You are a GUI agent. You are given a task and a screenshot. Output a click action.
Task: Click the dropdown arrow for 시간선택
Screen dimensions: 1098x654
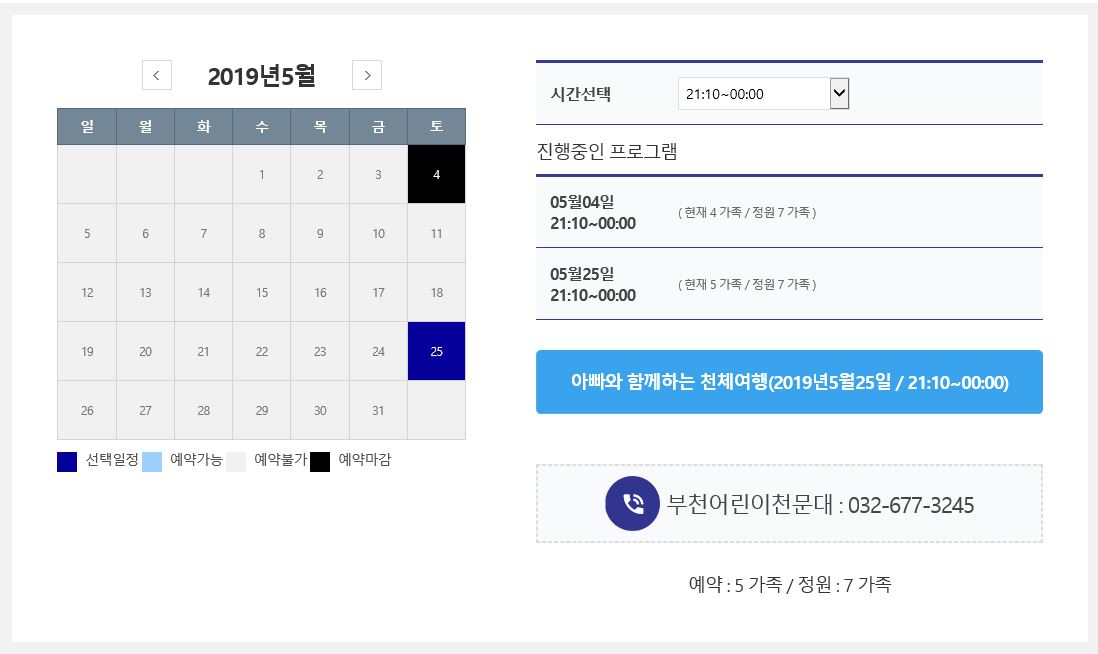click(x=839, y=94)
